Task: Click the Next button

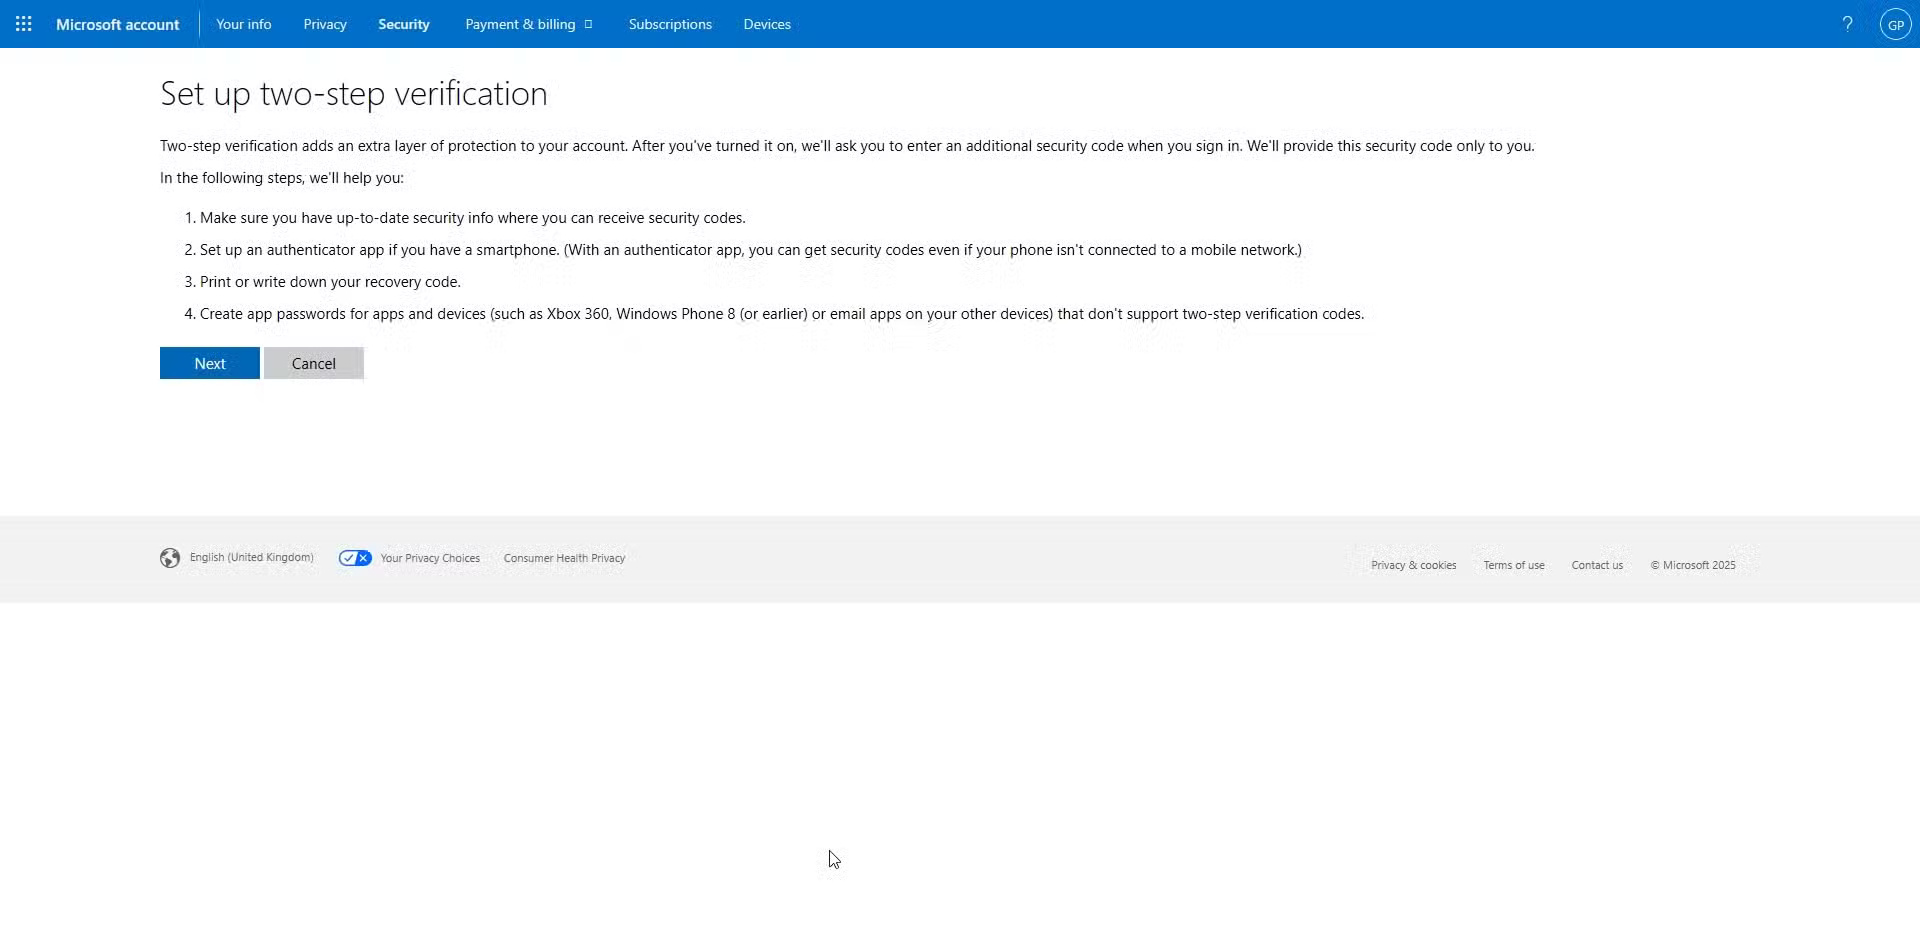Action: point(210,363)
